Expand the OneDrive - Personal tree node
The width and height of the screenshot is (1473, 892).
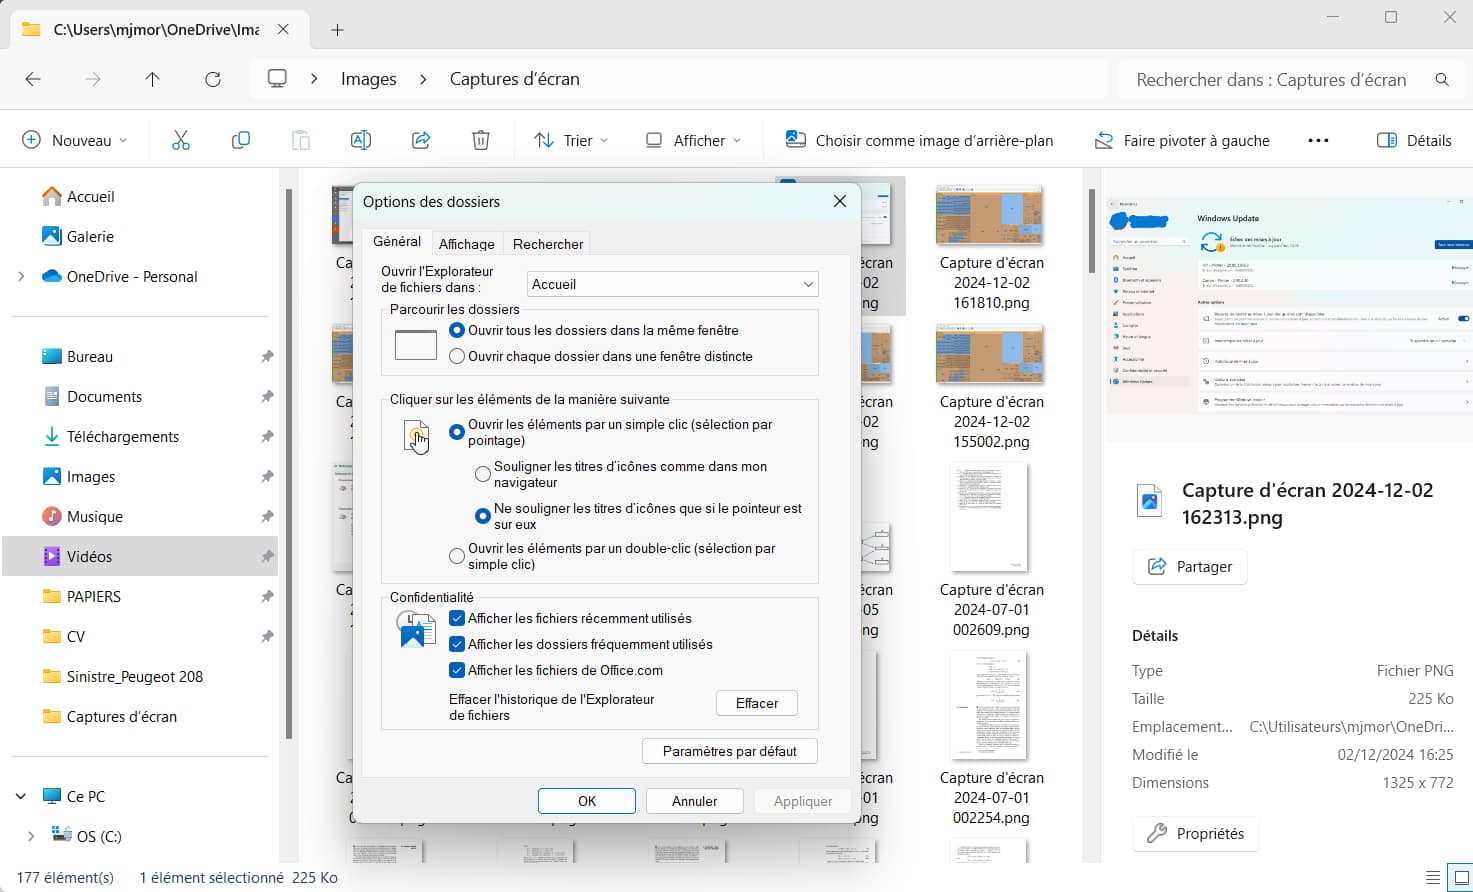pos(21,277)
